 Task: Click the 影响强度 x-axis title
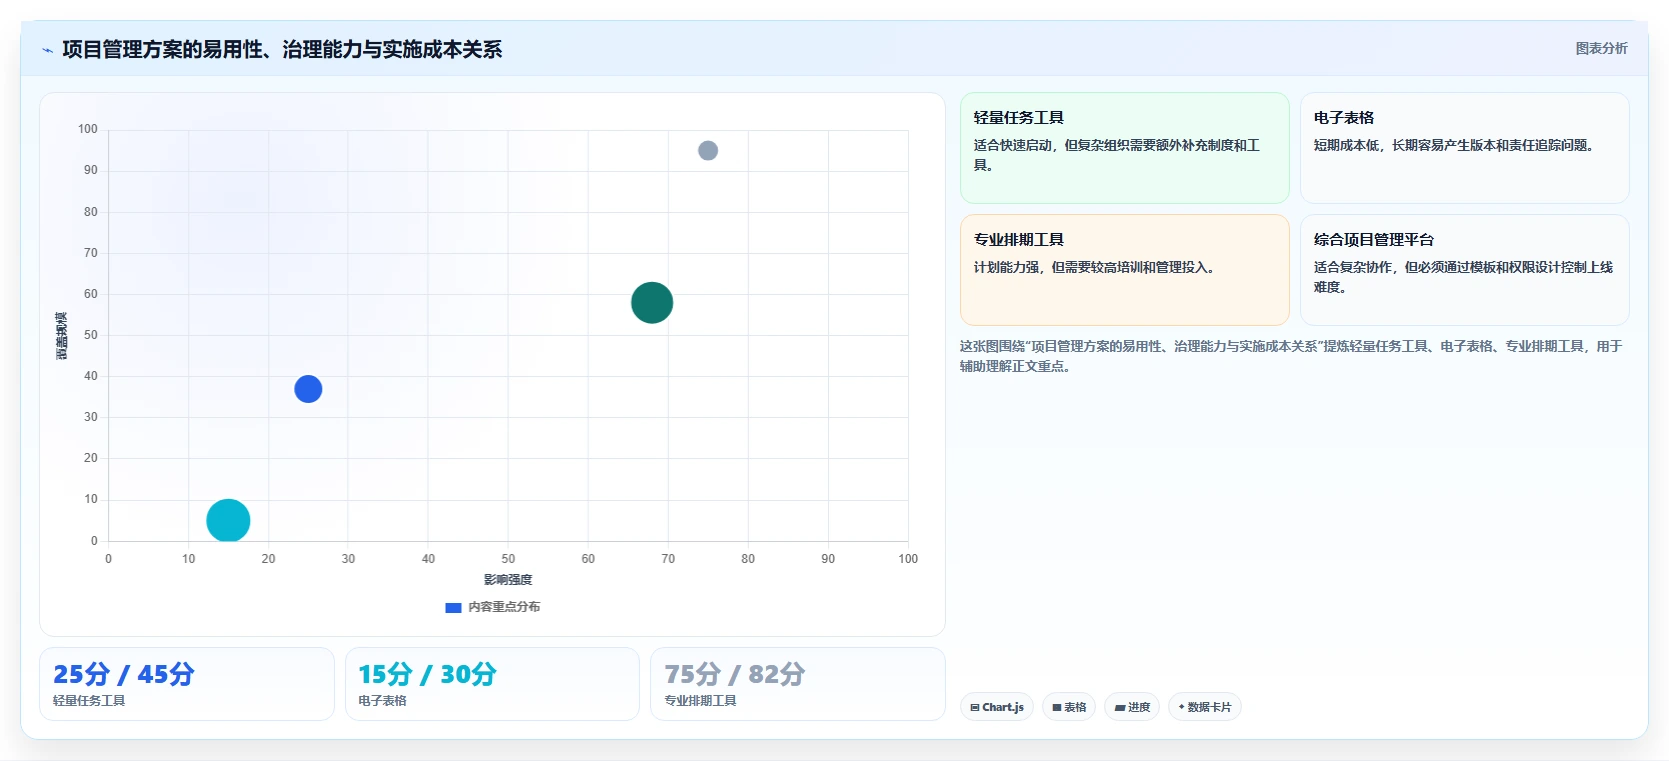tap(508, 580)
